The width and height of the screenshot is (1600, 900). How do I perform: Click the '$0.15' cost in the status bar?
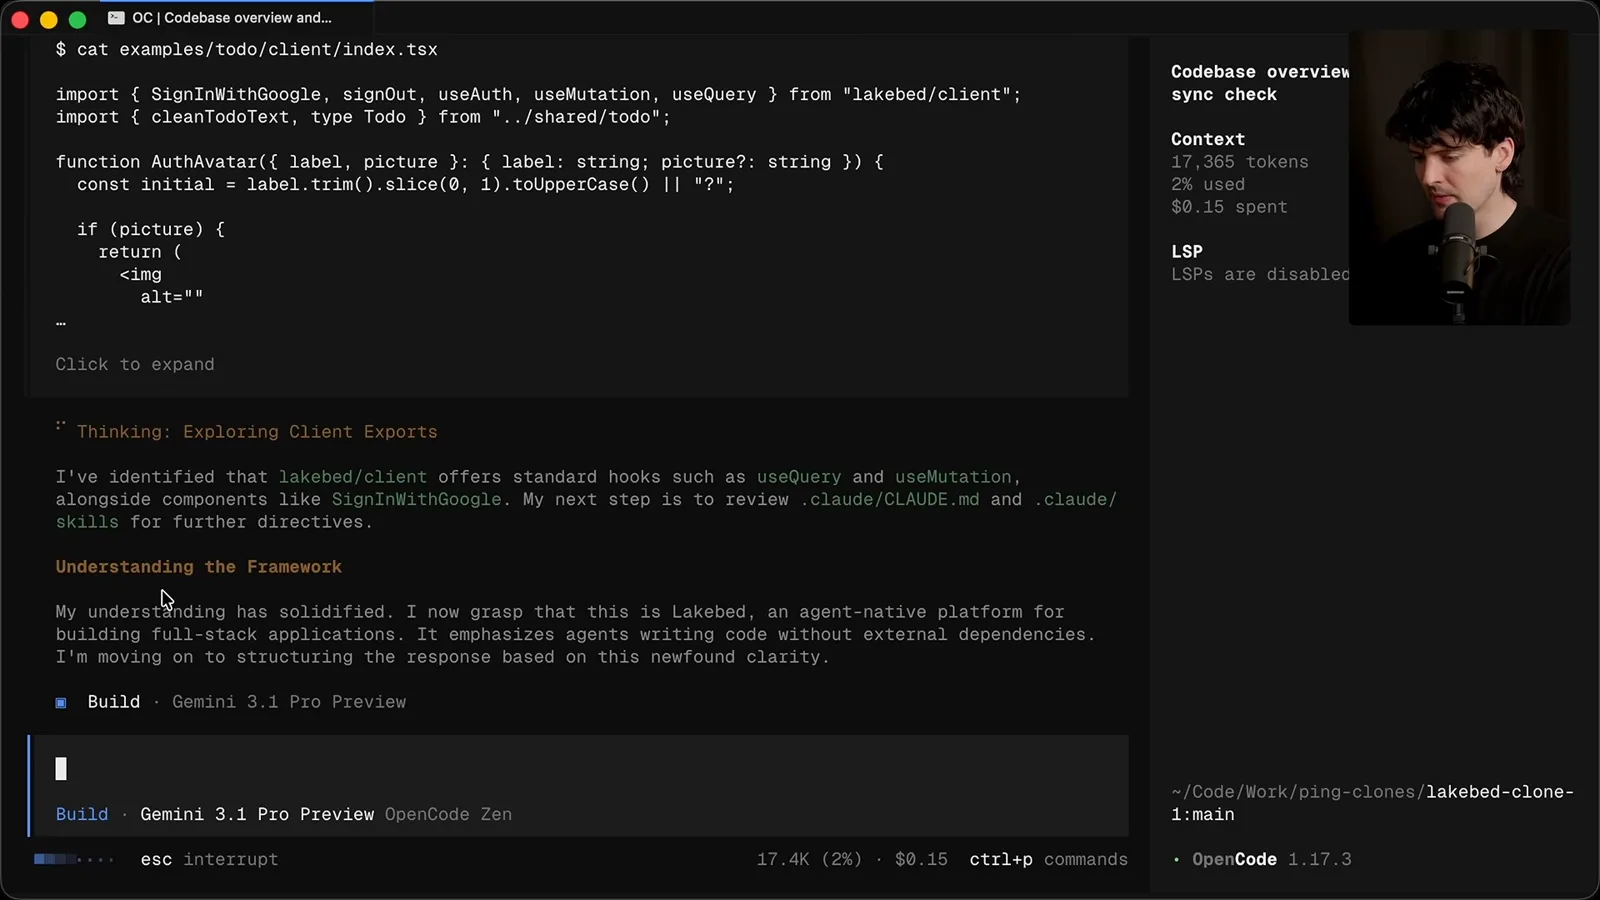pos(921,859)
